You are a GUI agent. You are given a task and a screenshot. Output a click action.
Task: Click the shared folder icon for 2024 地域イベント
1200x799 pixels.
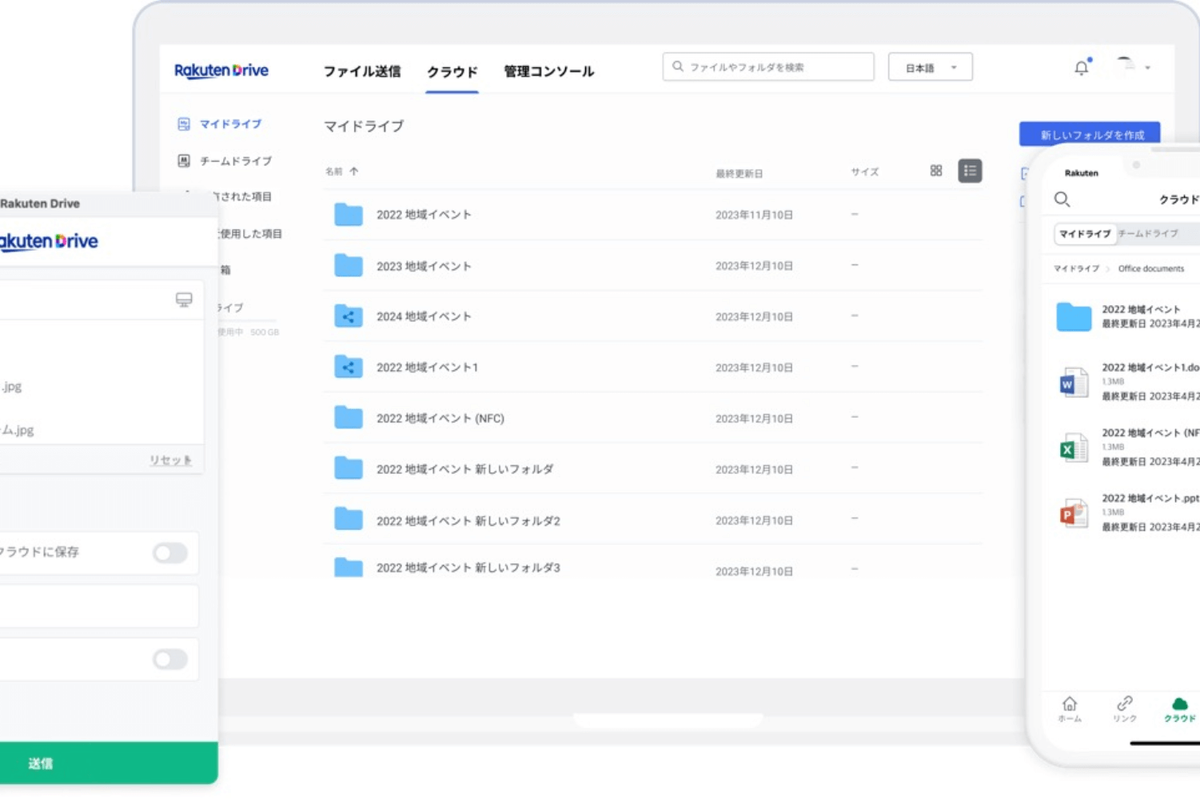[x=348, y=316]
